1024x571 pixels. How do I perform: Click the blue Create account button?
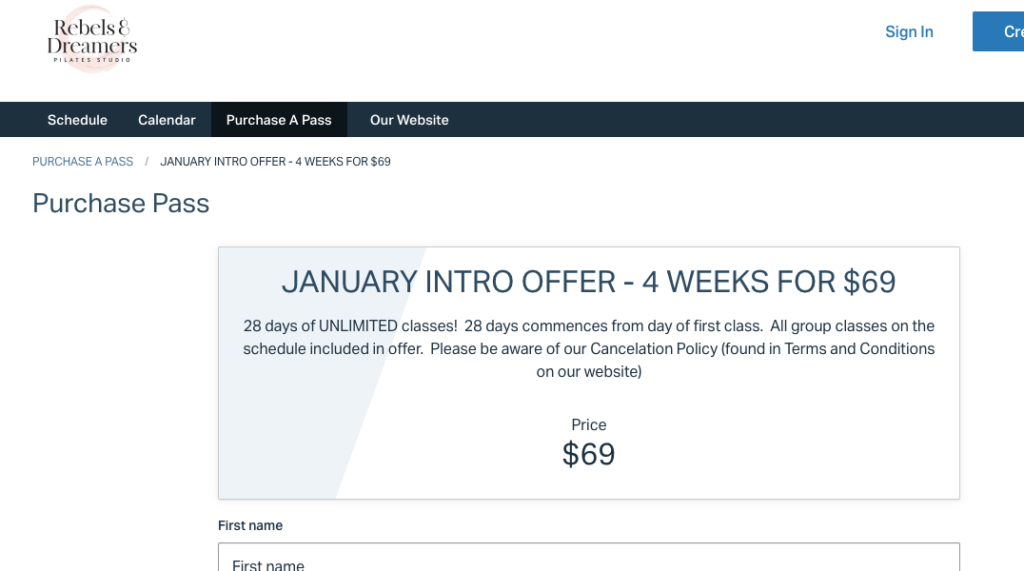999,32
